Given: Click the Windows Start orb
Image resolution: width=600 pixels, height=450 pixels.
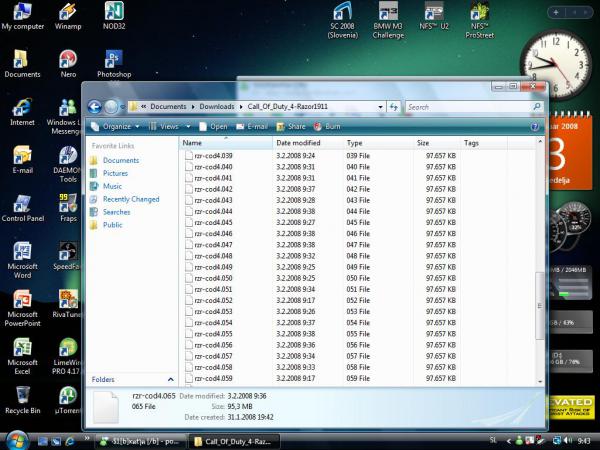Looking at the screenshot, I should [x=17, y=440].
